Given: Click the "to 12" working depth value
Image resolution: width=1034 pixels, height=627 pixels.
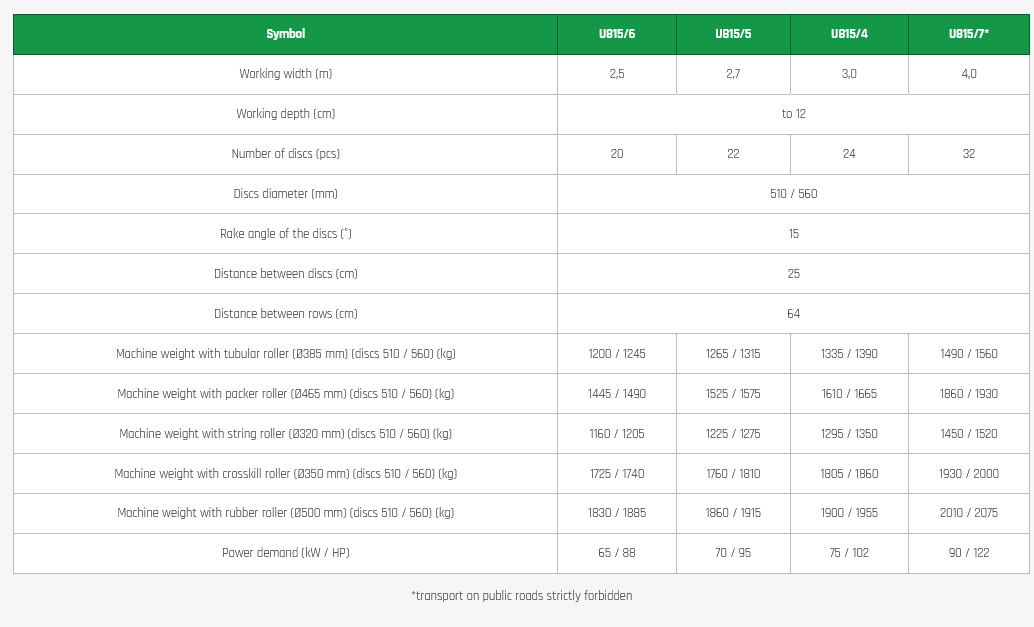Looking at the screenshot, I should 793,114.
